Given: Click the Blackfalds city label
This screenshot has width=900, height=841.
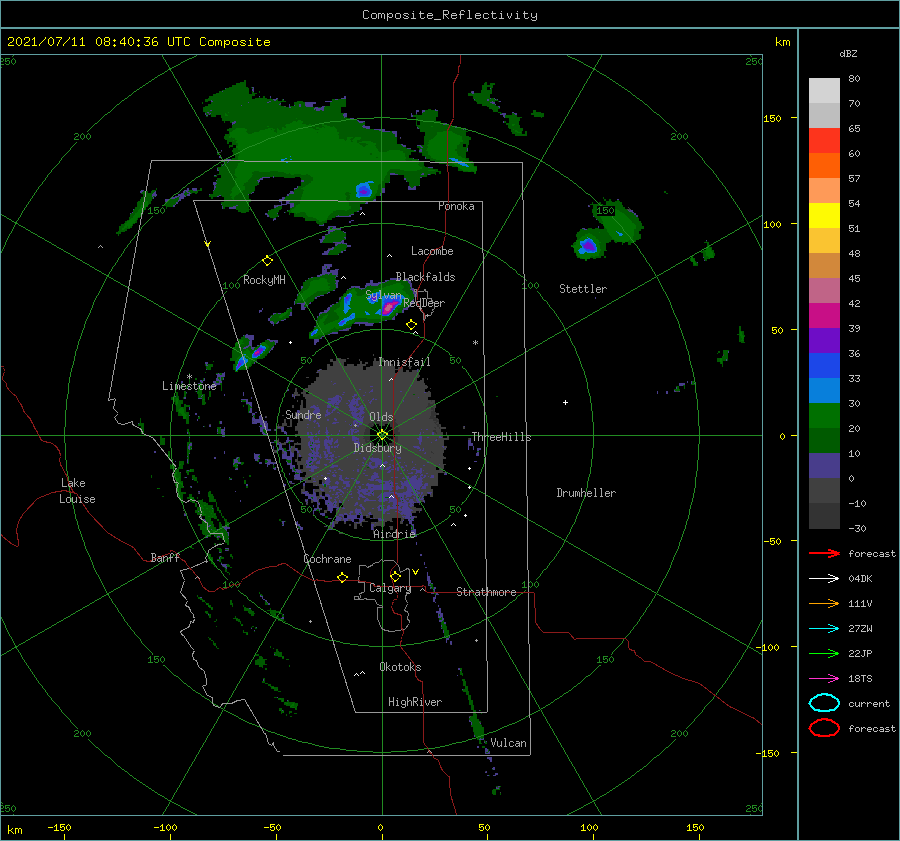Looking at the screenshot, I should 425,277.
